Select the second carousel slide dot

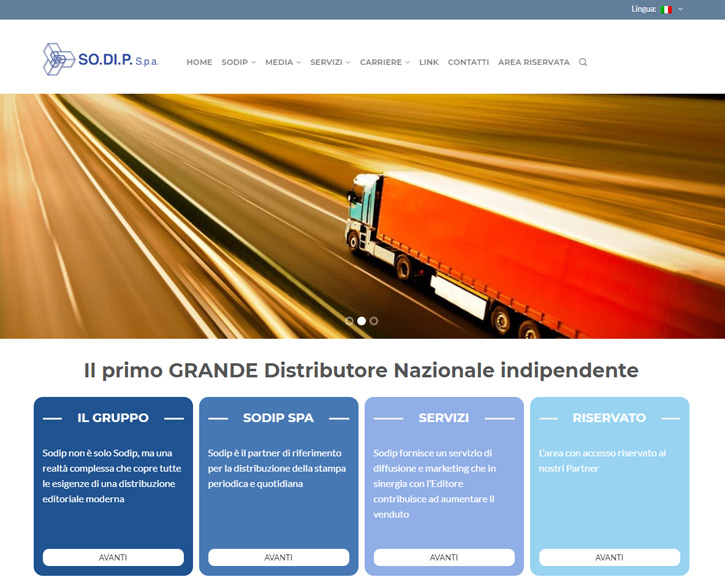pos(362,321)
